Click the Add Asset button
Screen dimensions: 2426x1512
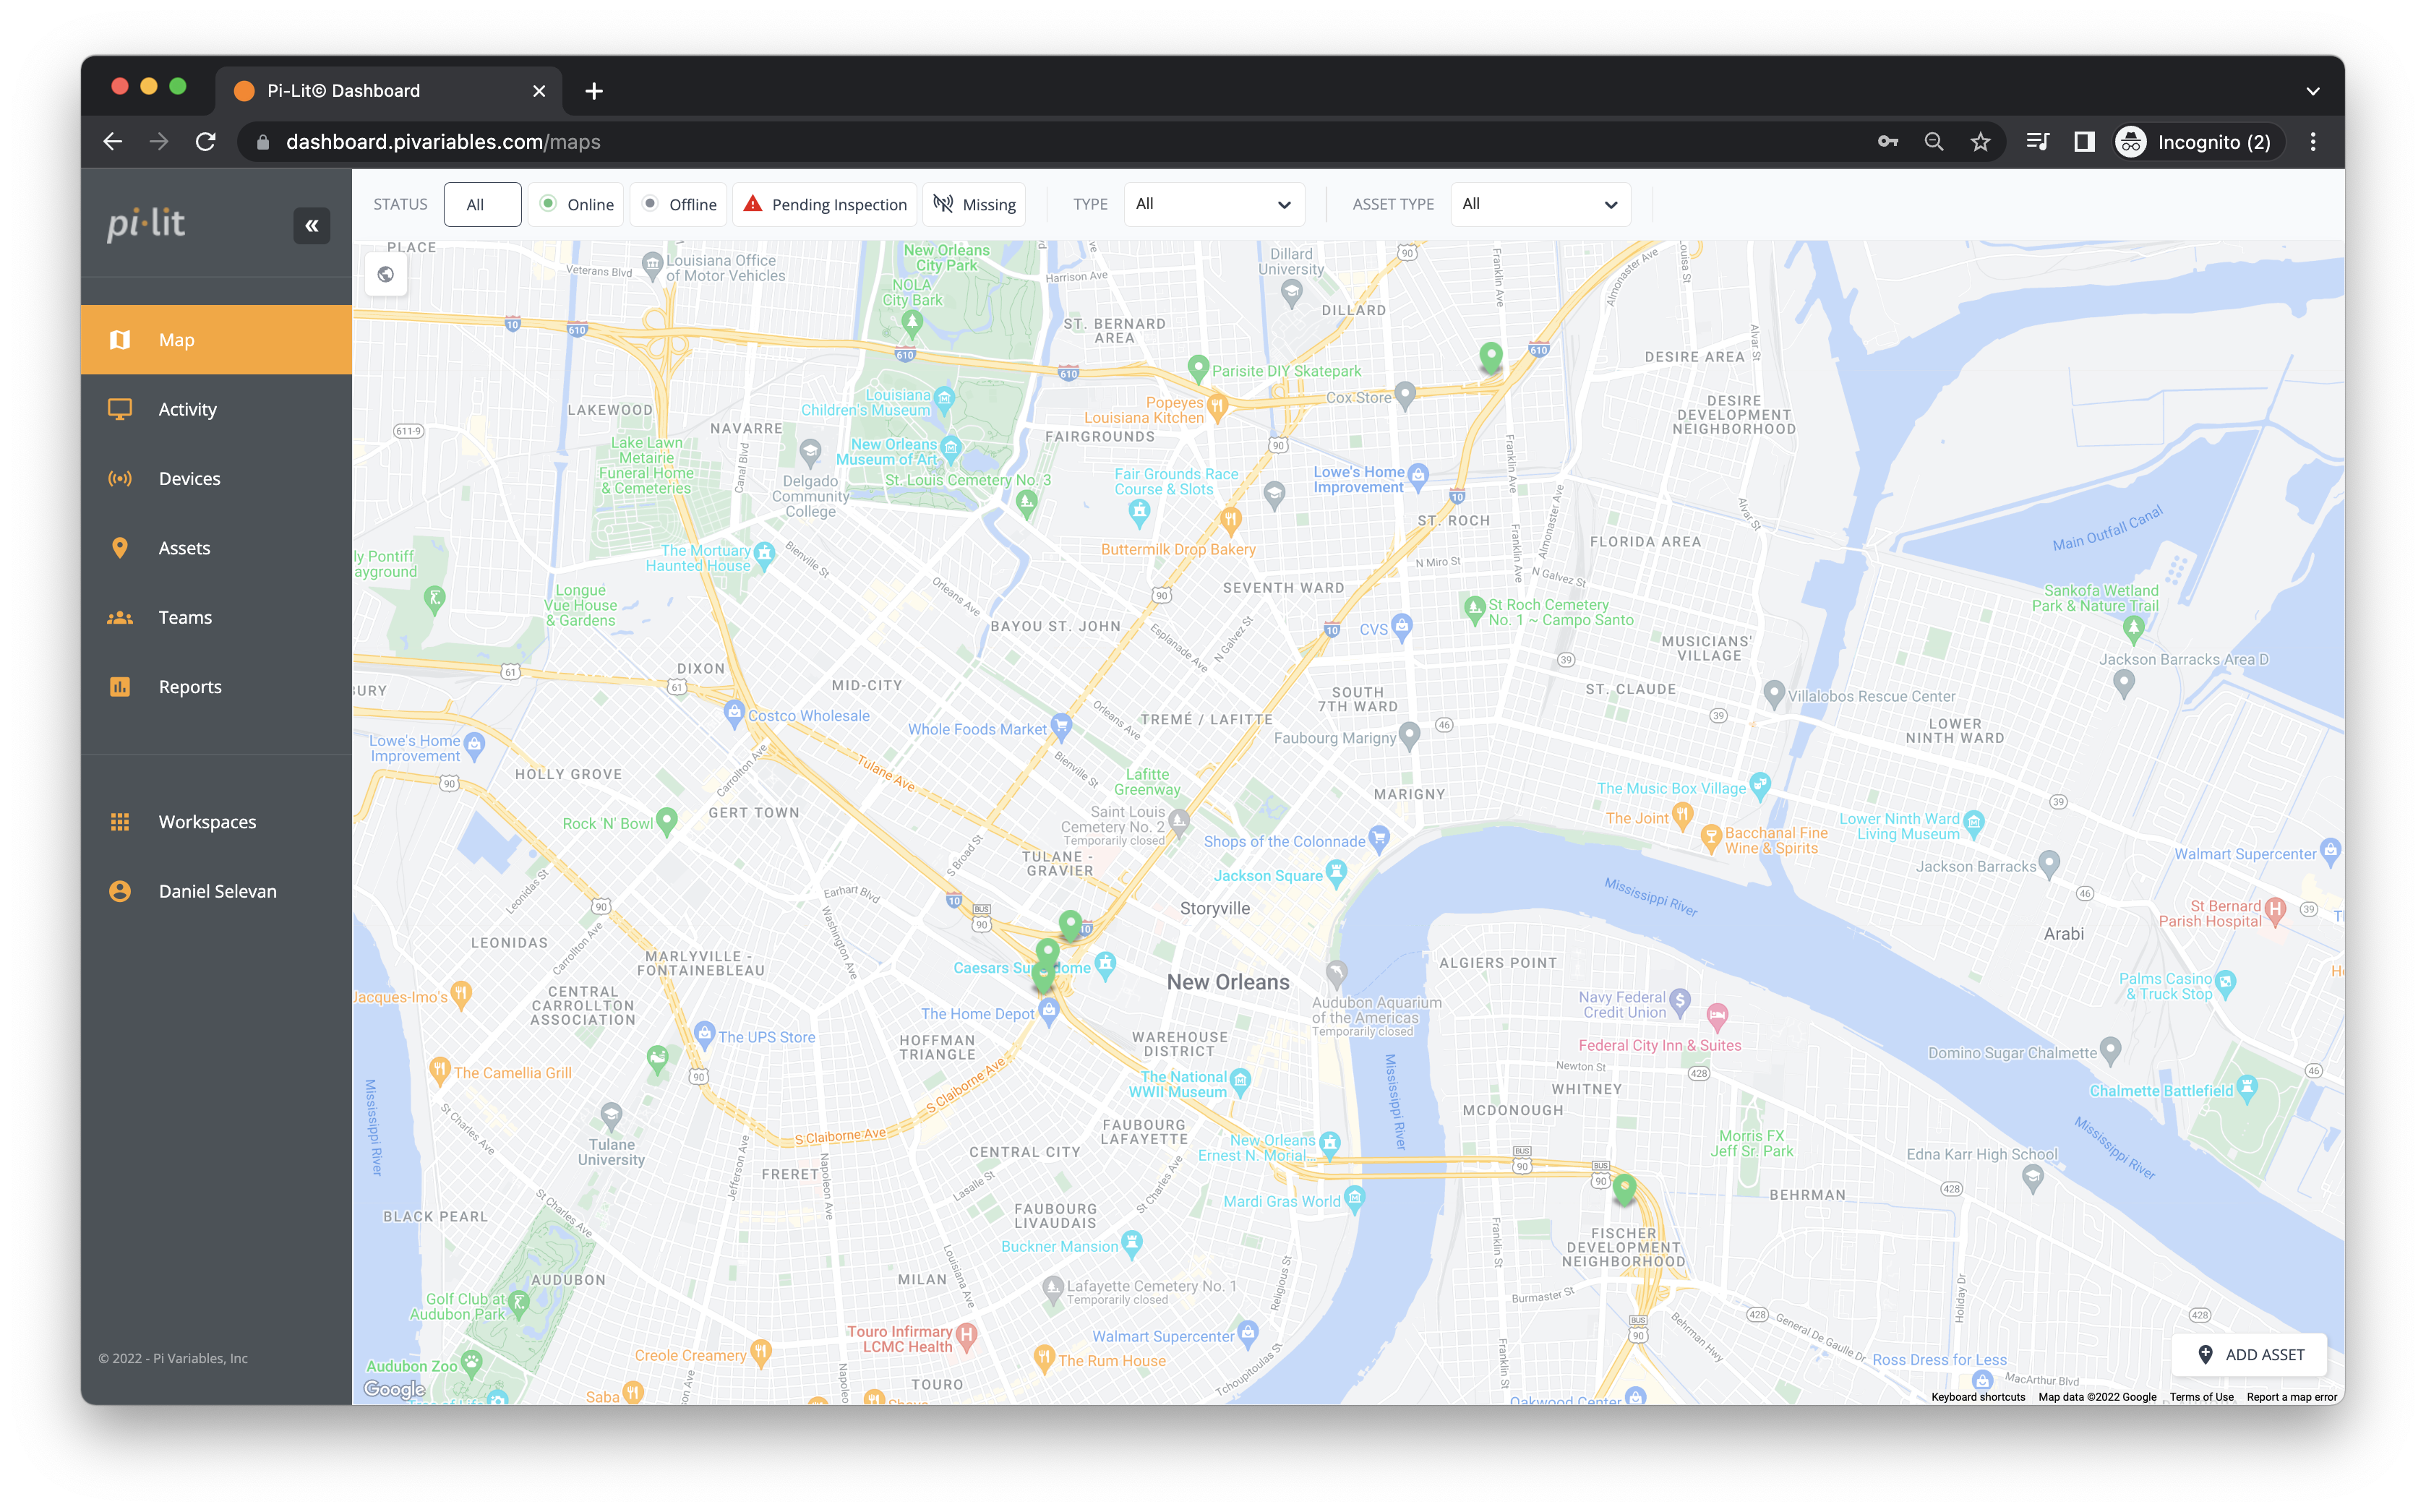pos(2250,1355)
